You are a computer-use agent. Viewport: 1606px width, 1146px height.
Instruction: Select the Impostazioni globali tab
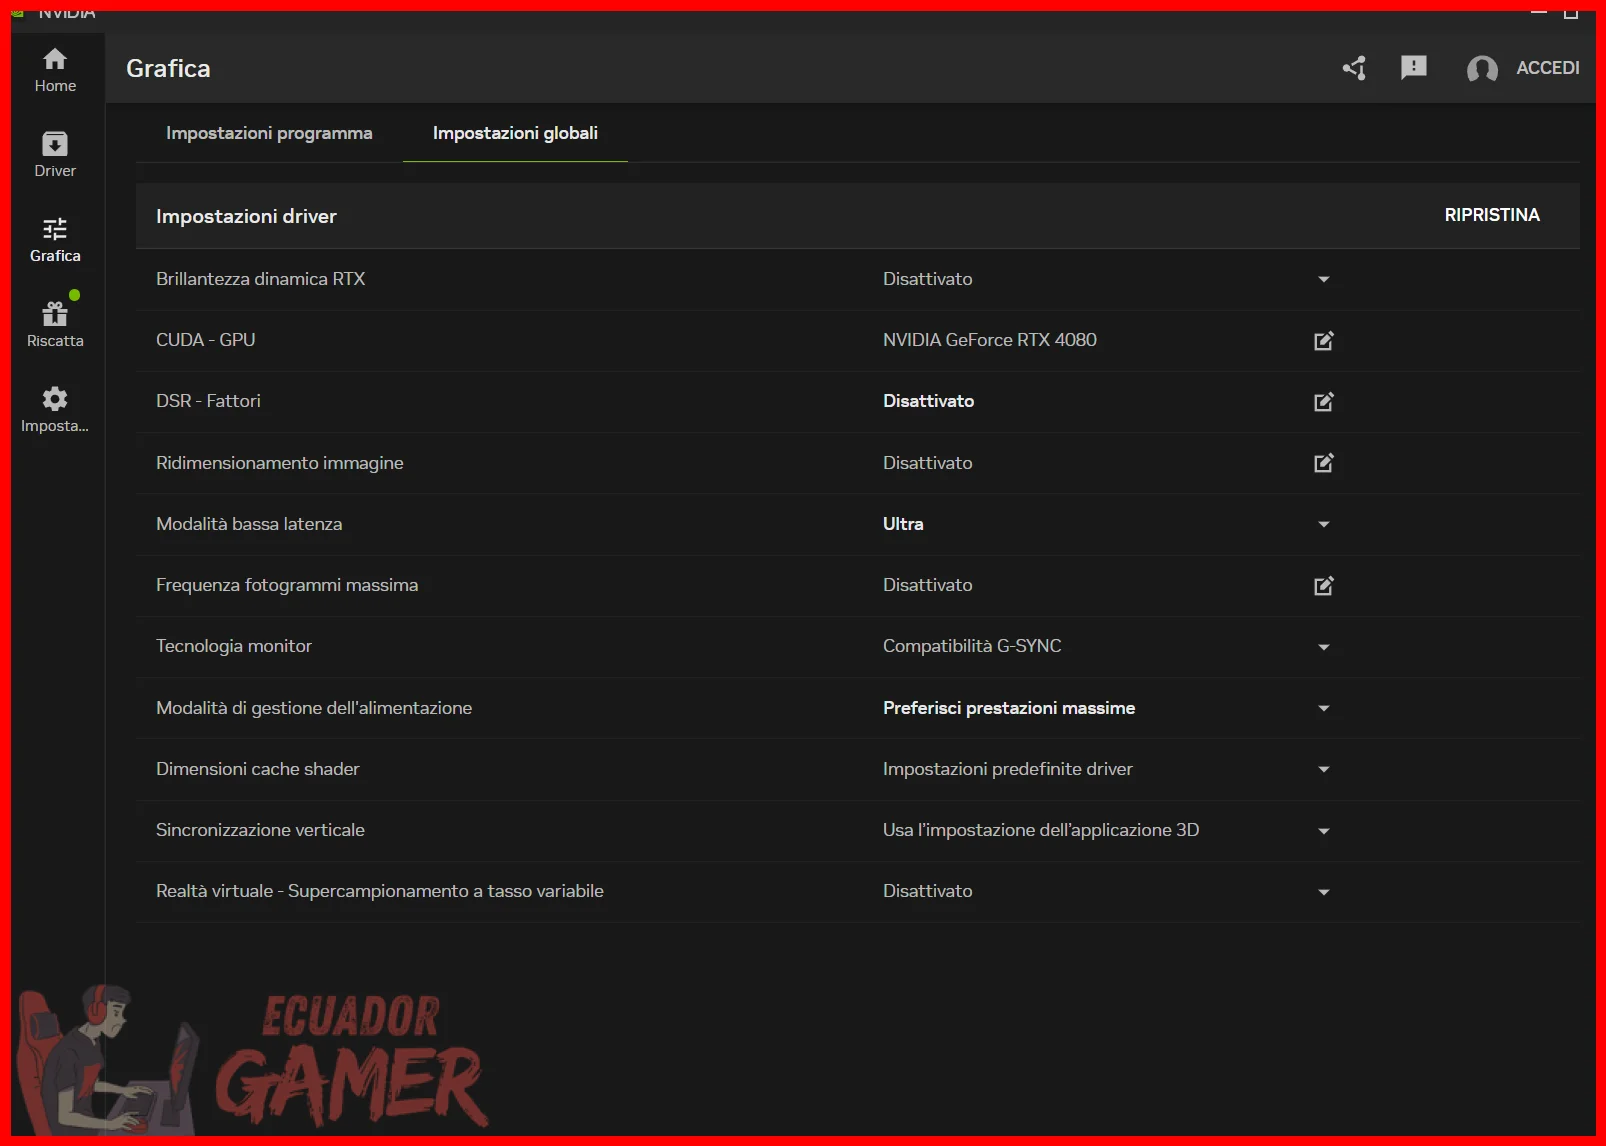pyautogui.click(x=515, y=133)
